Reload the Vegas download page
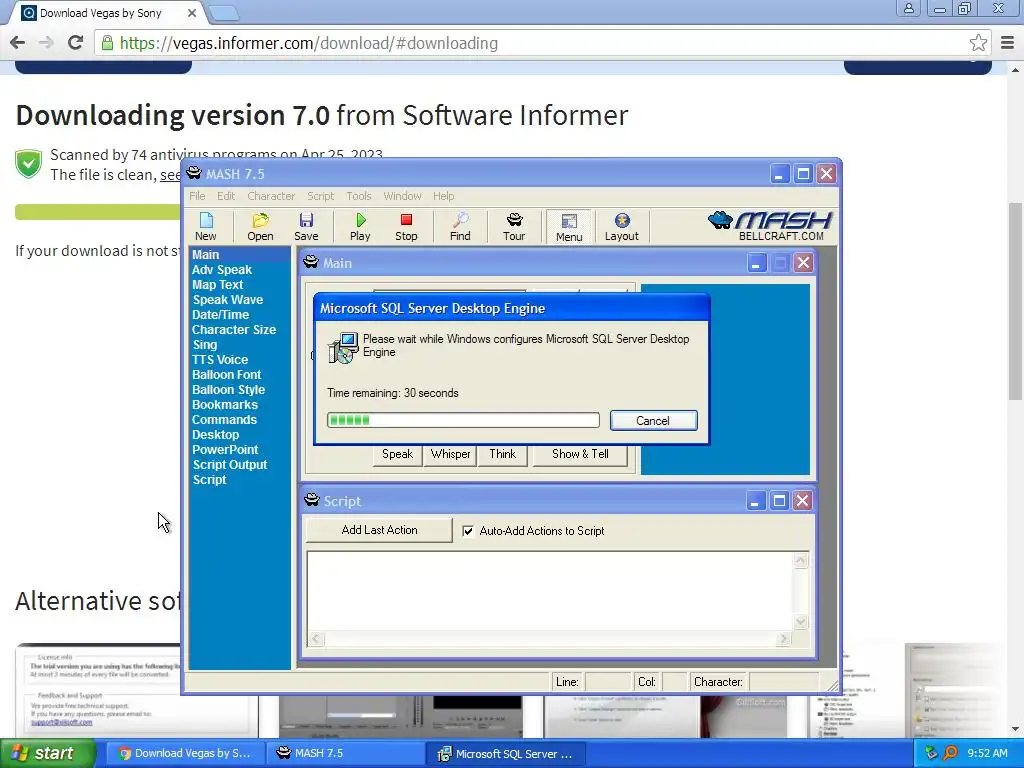The image size is (1024, 768). (76, 42)
